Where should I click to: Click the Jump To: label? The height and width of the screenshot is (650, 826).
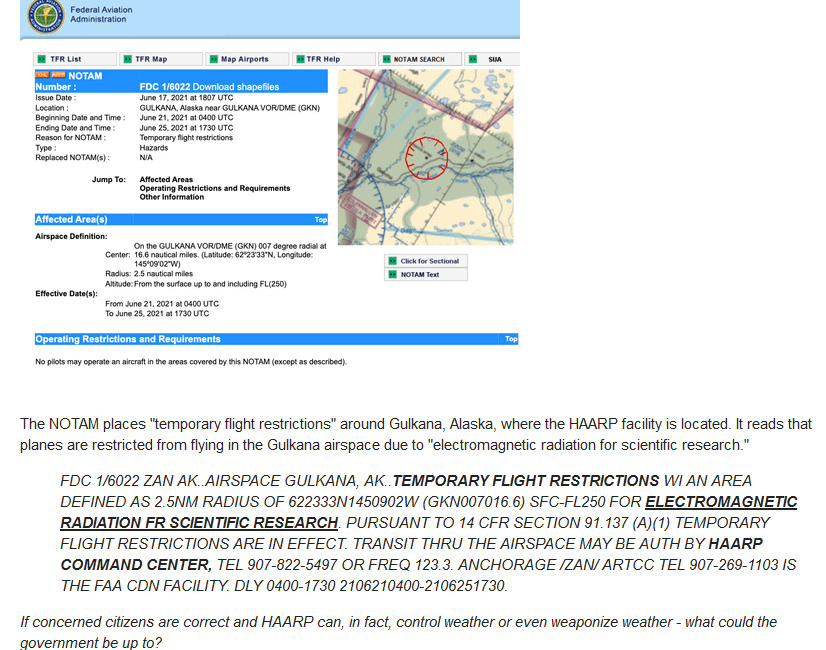click(x=109, y=180)
